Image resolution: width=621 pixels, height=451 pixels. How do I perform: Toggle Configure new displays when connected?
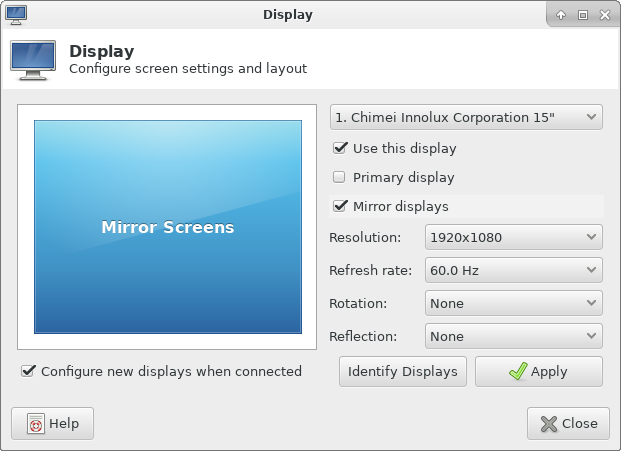pos(28,371)
